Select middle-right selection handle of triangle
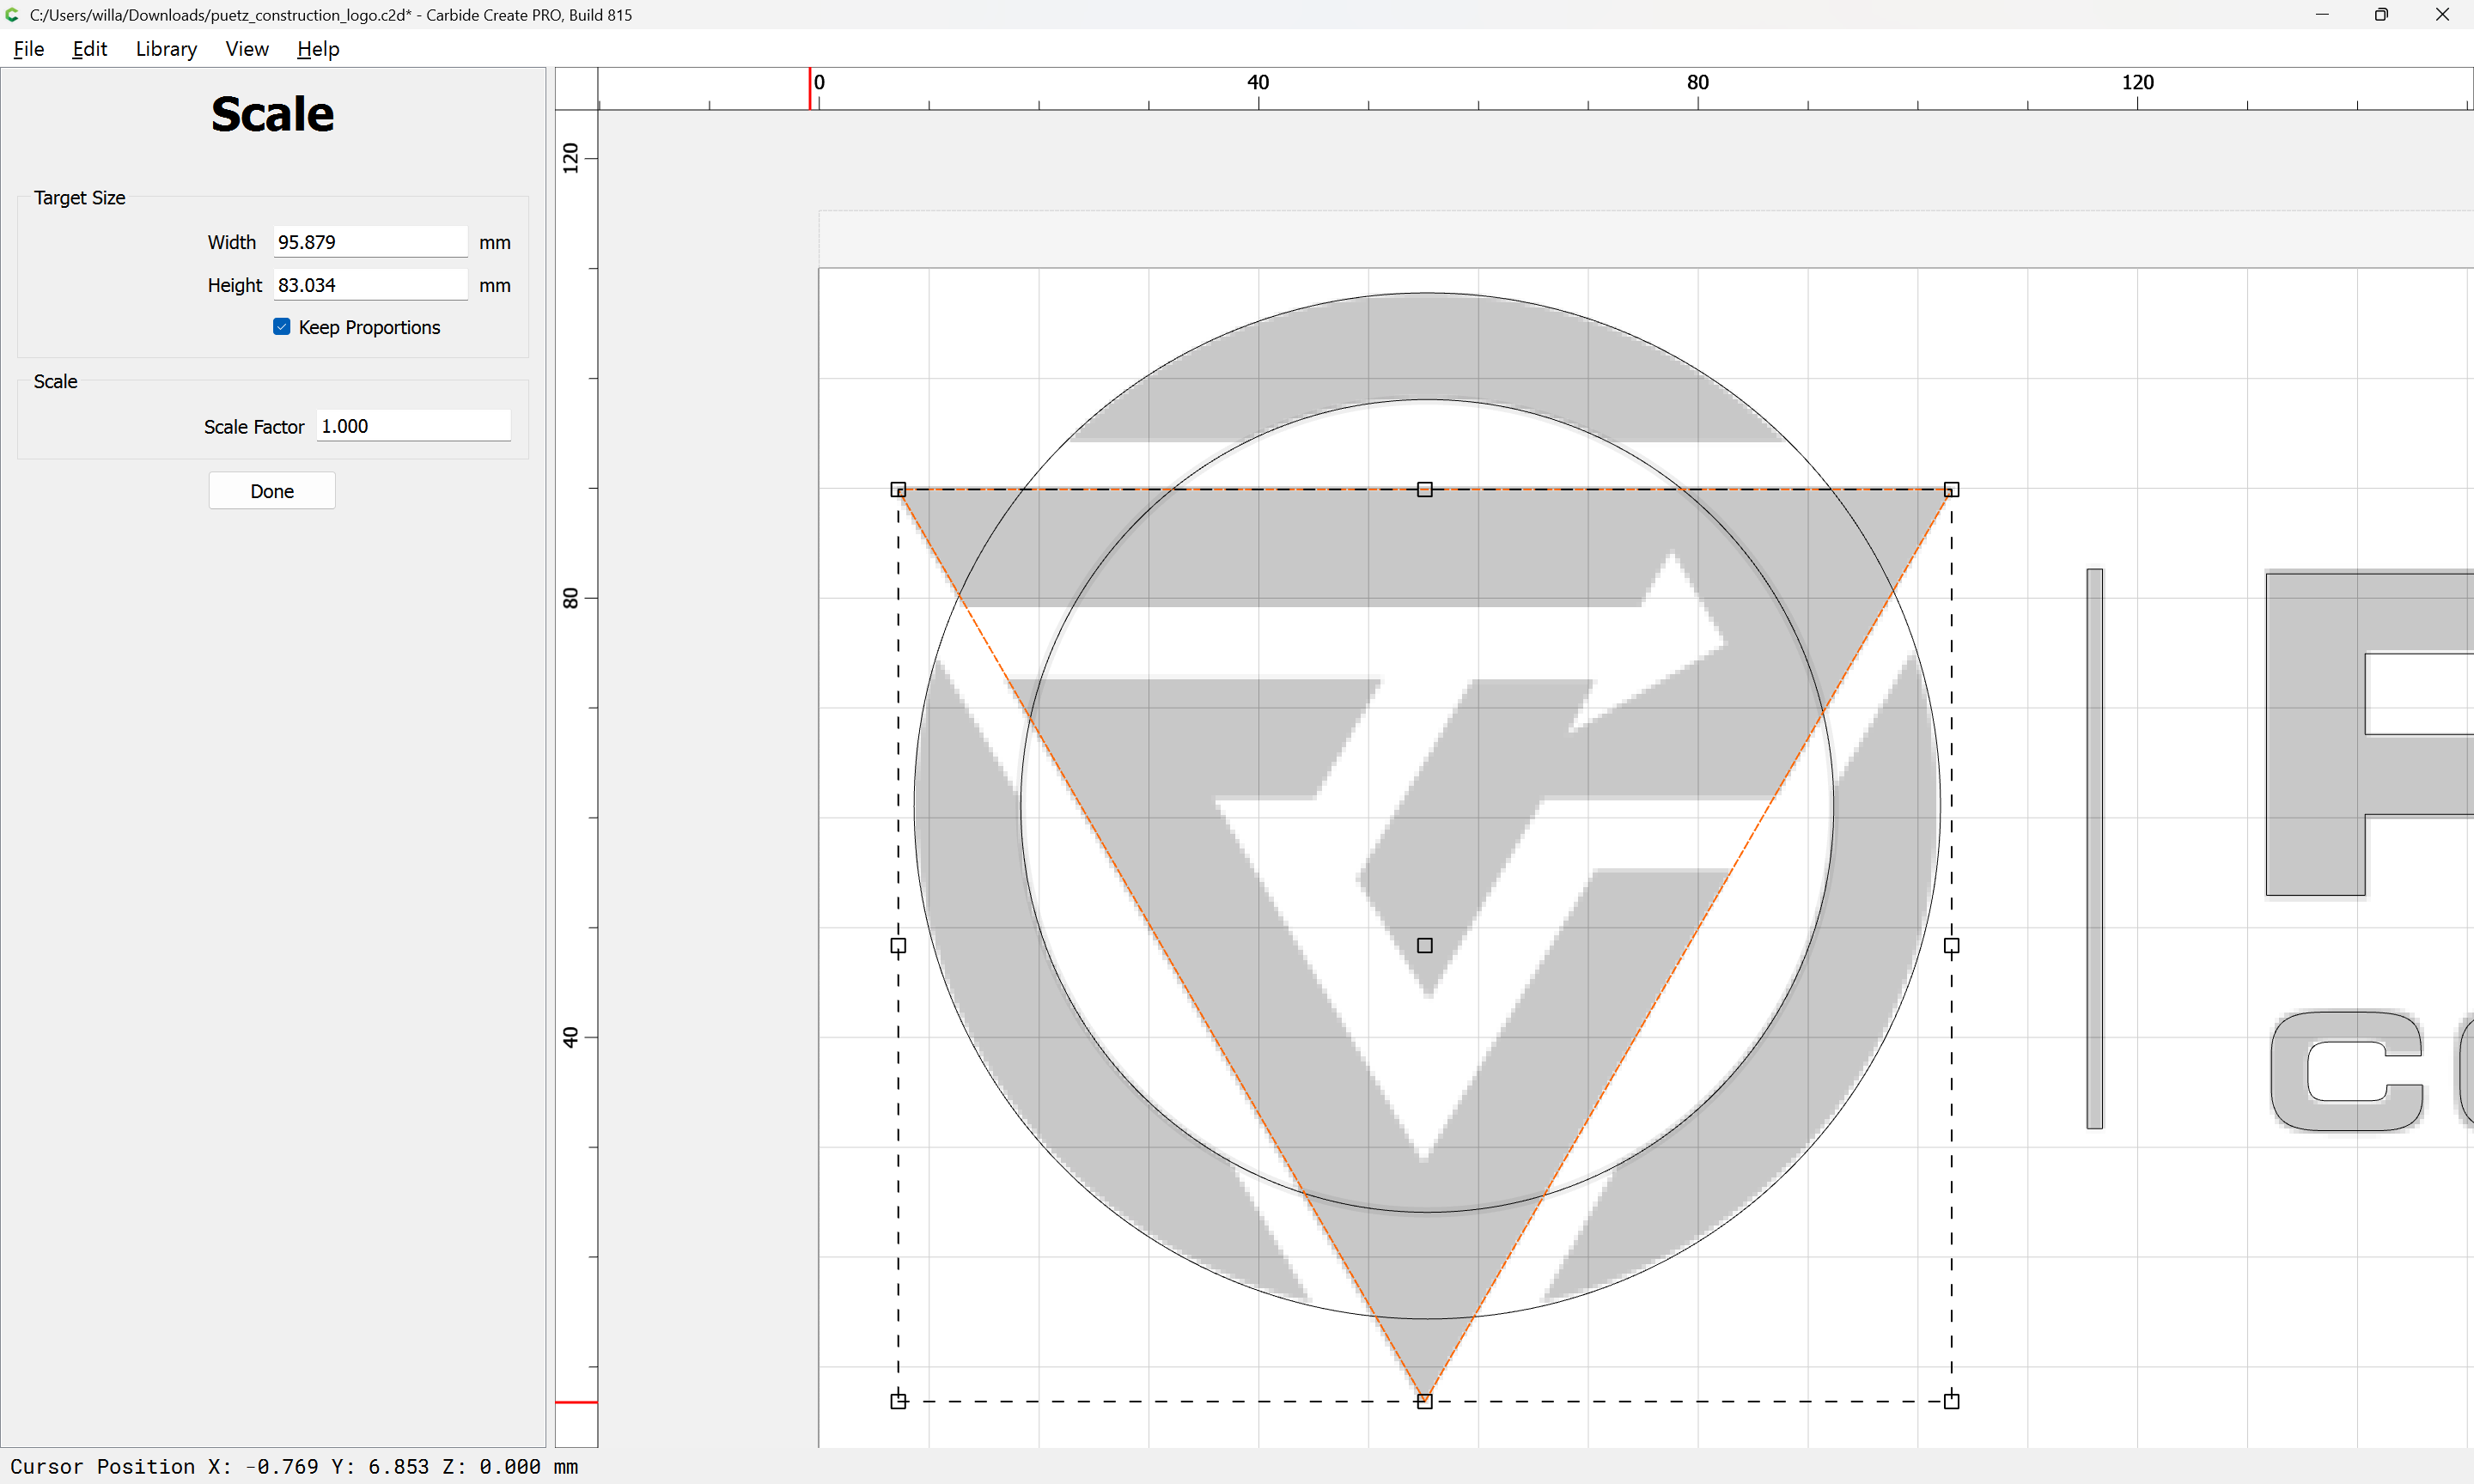 (x=1951, y=945)
